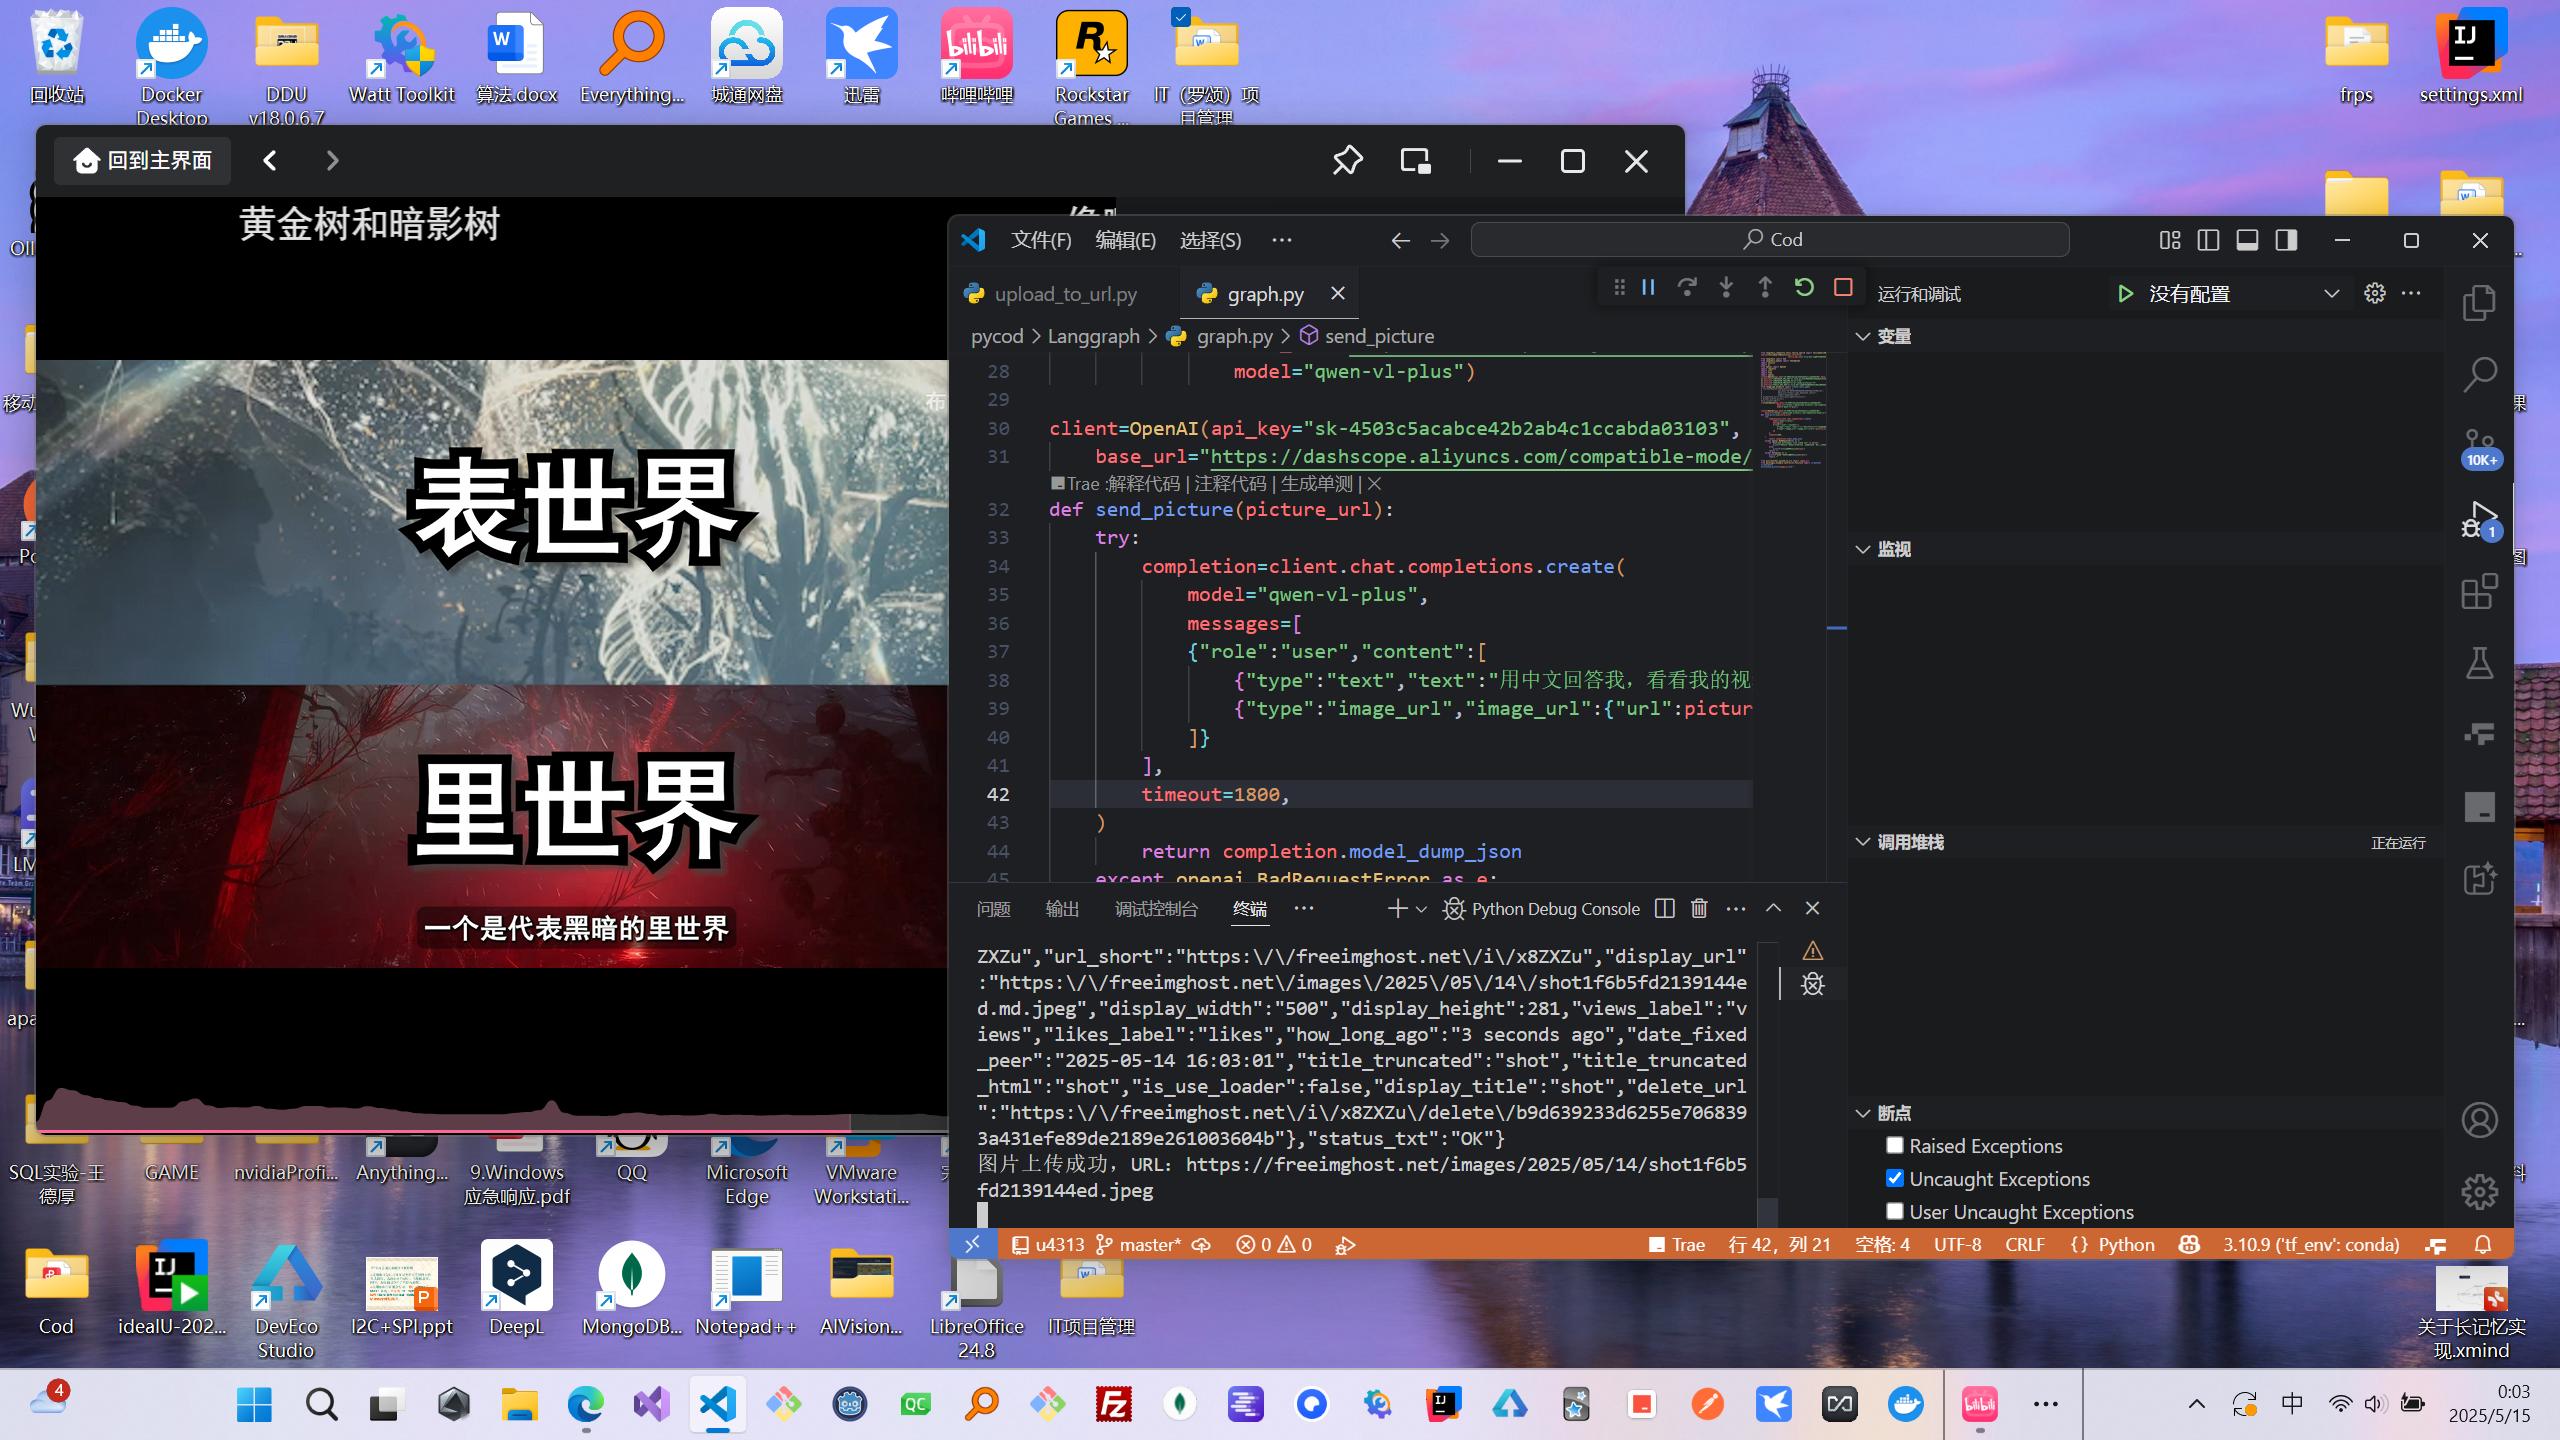
Task: Open more panel tabs ellipsis
Action: click(x=1304, y=908)
